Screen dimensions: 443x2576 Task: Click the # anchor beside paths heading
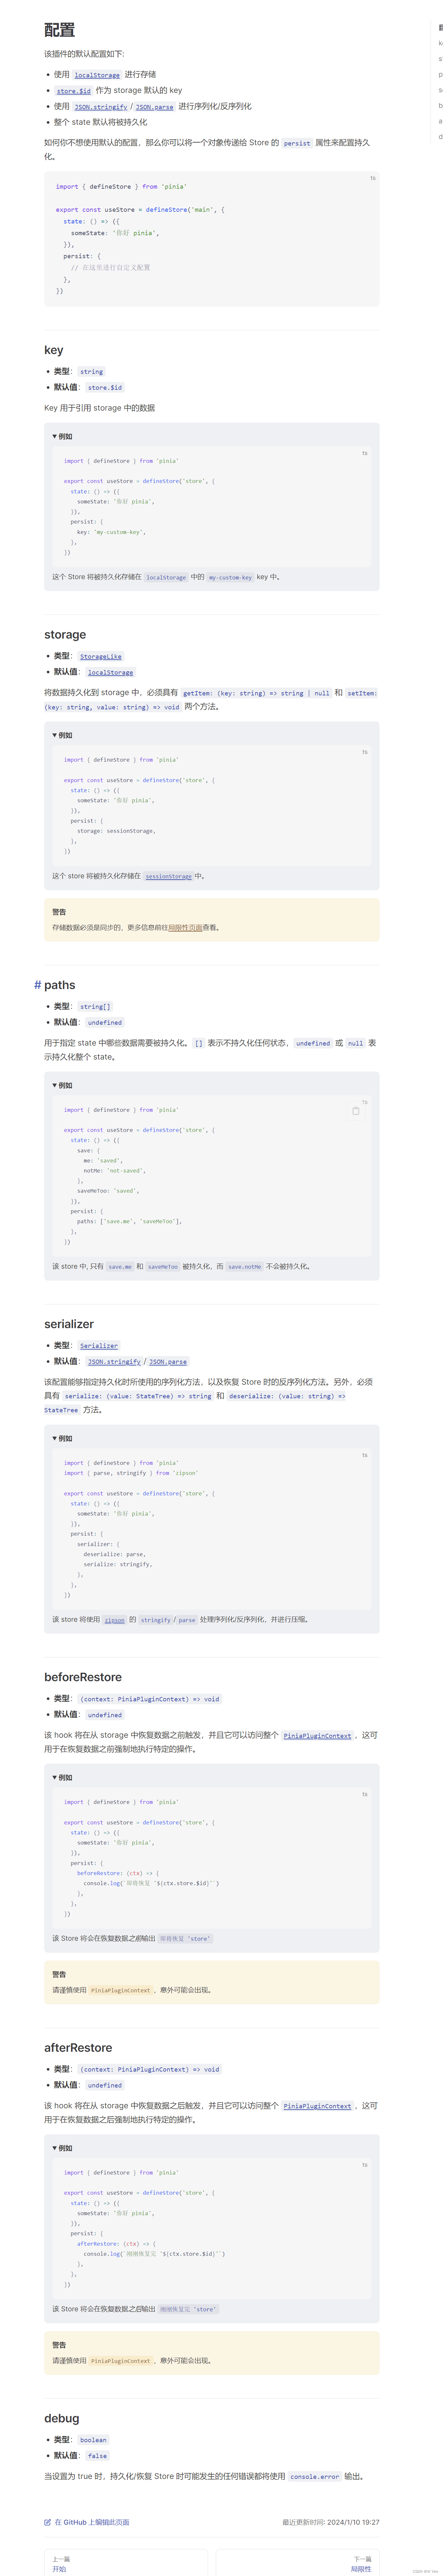38,985
